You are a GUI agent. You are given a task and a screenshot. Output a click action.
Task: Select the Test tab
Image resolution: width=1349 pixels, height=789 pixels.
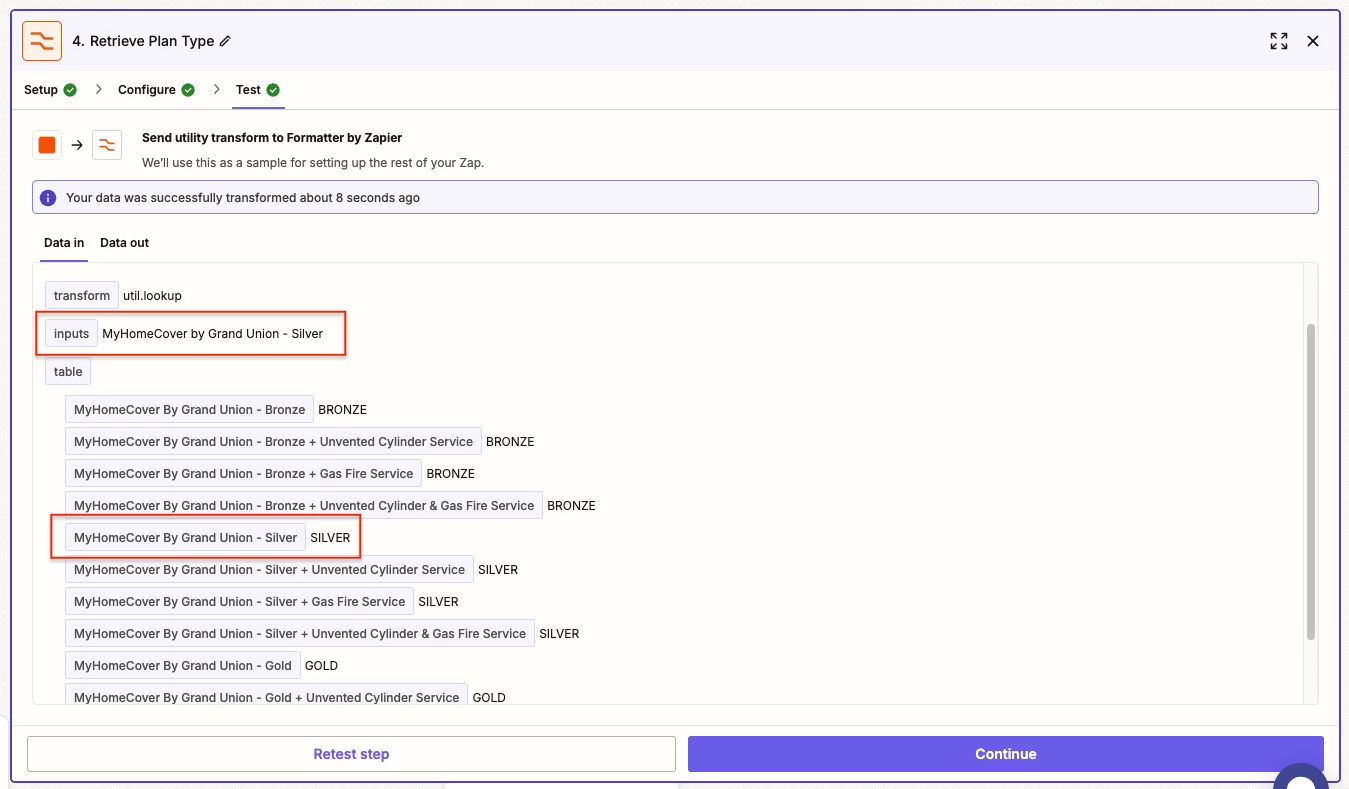pos(248,90)
